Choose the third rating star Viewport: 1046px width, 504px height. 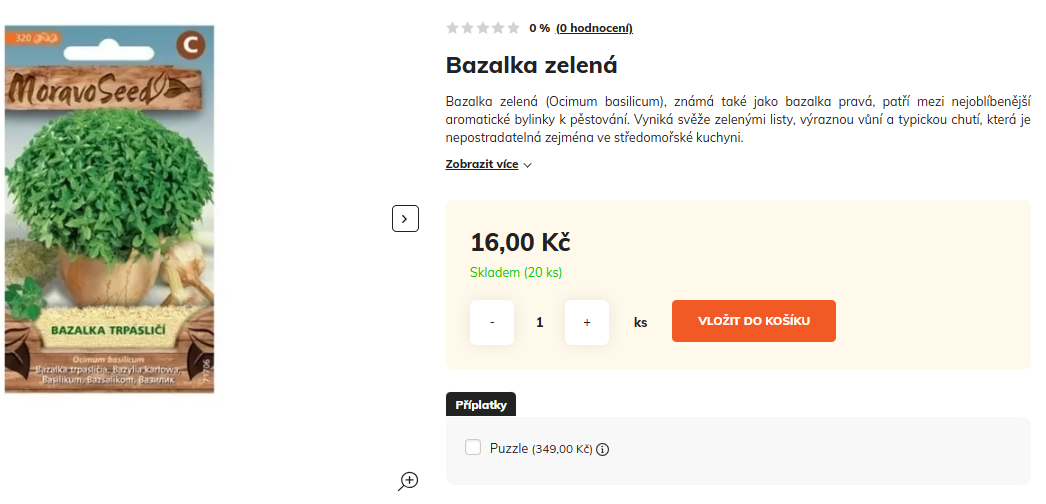pos(483,28)
